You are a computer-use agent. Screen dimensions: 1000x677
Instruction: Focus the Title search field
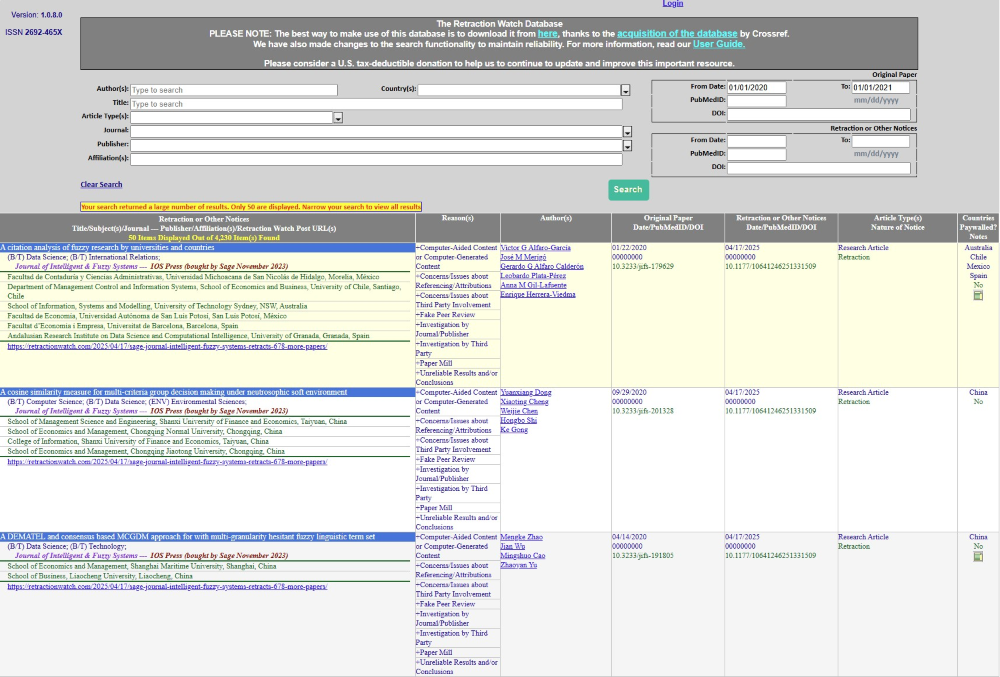pyautogui.click(x=376, y=104)
